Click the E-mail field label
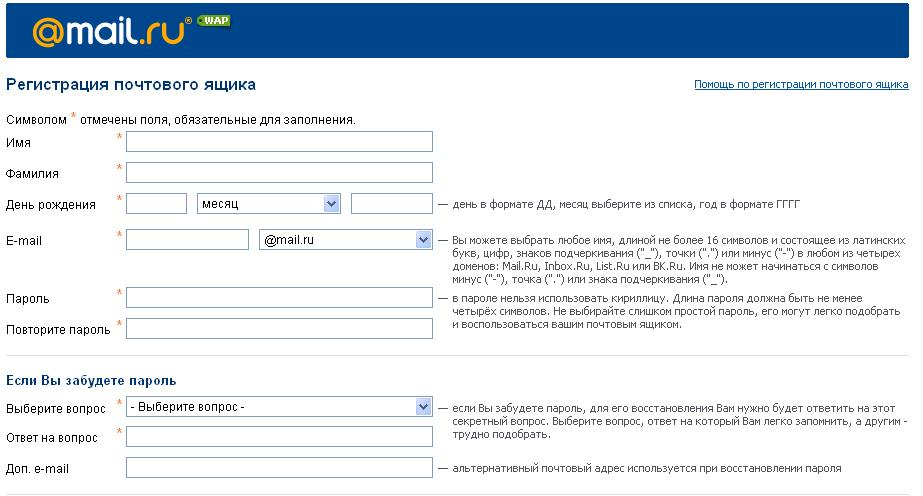The height and width of the screenshot is (496, 923). click(24, 241)
